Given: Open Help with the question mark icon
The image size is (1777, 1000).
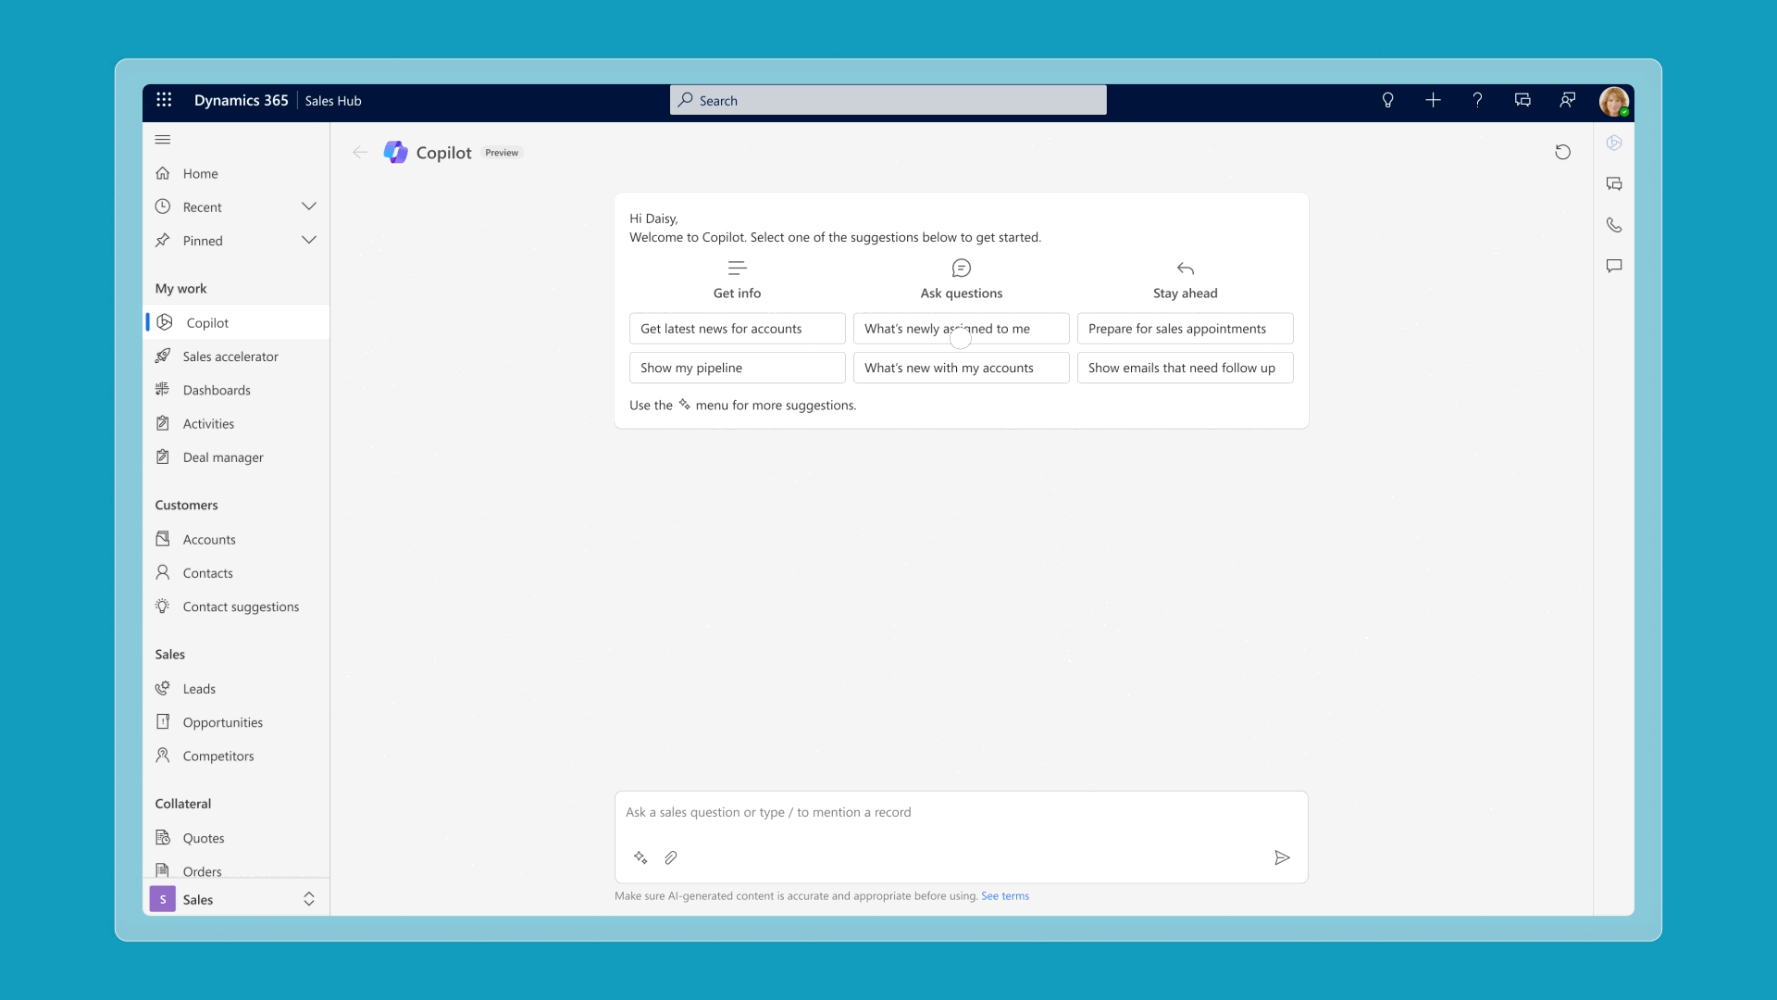Looking at the screenshot, I should pos(1477,100).
